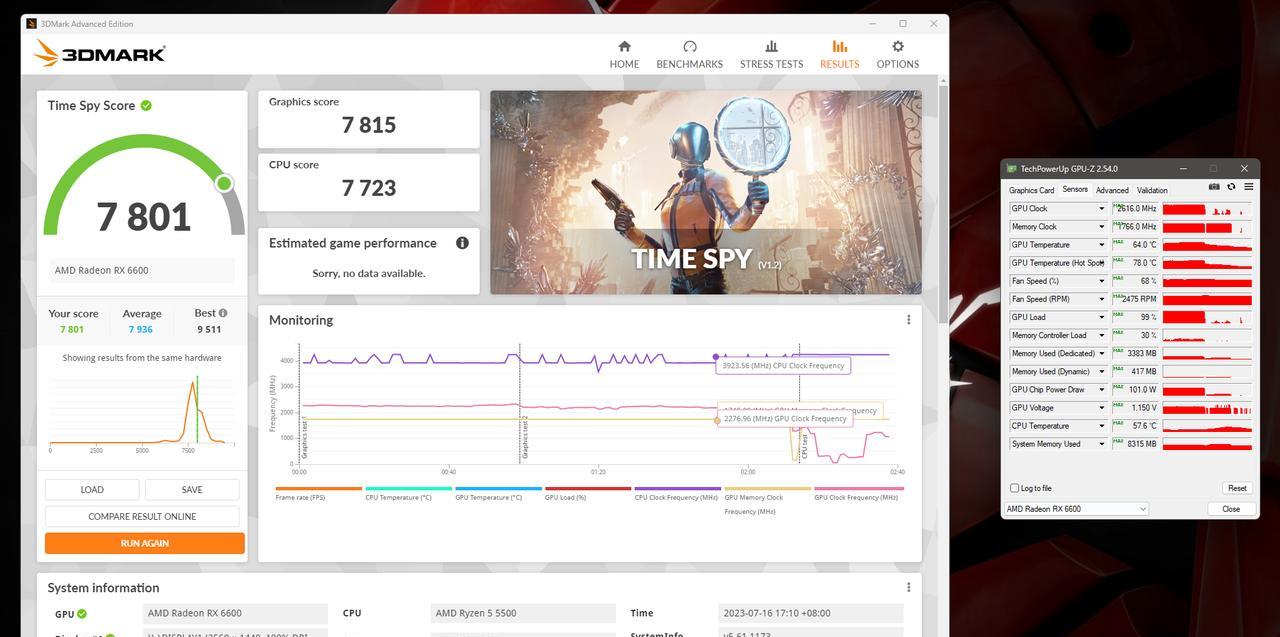Open the GPU-Z hamburger menu
1280x637 pixels.
1248,187
